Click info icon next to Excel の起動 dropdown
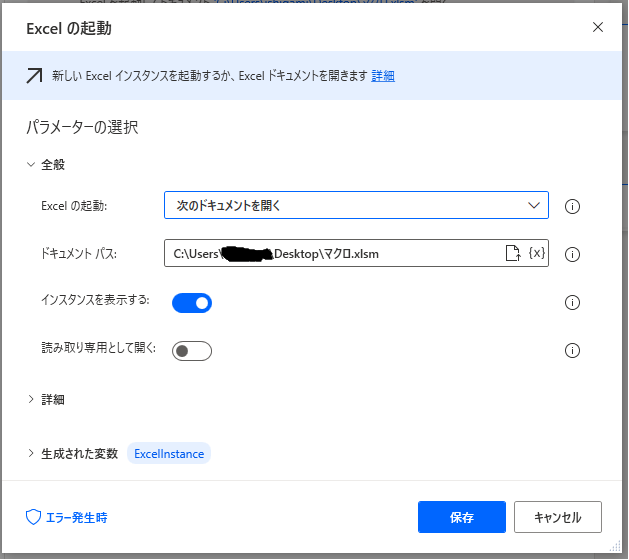This screenshot has height=560, width=629. (573, 206)
